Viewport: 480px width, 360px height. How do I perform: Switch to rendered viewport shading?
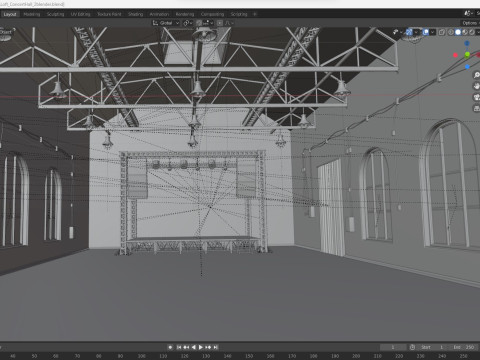coord(472,32)
